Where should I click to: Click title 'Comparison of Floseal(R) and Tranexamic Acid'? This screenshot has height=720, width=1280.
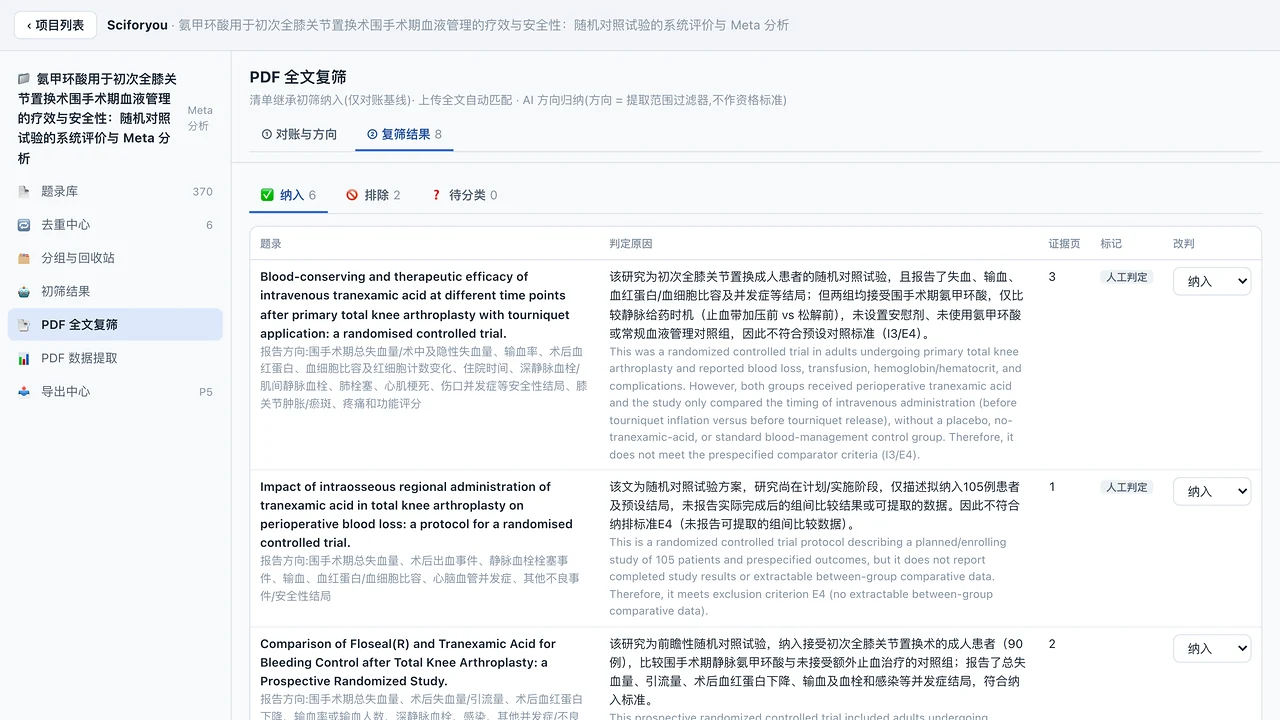408,662
